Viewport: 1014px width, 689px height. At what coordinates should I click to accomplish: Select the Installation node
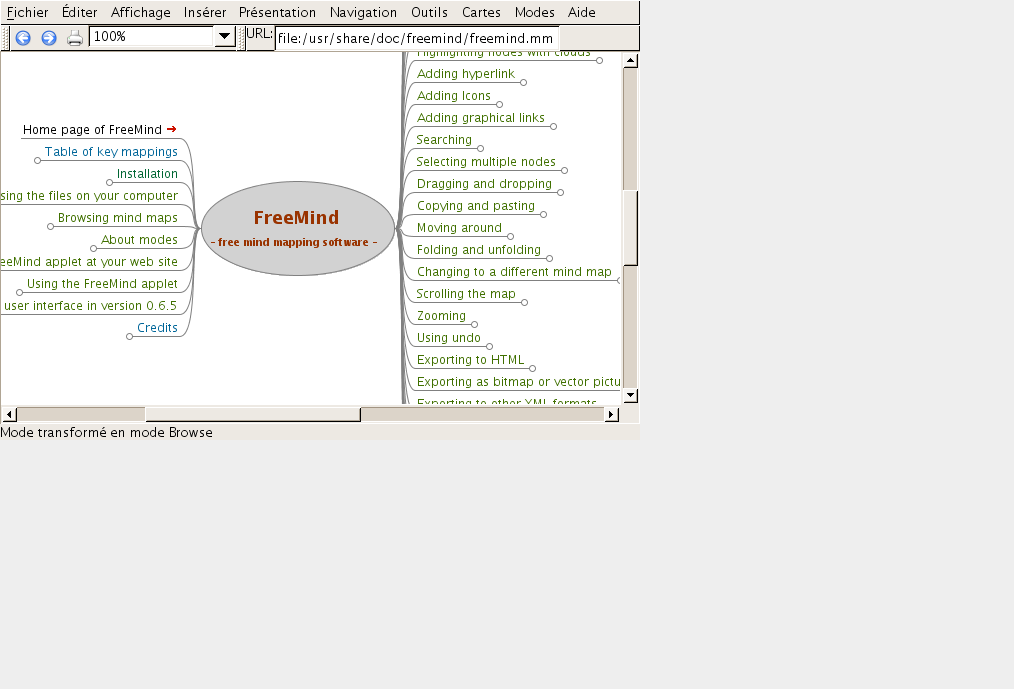pos(147,173)
